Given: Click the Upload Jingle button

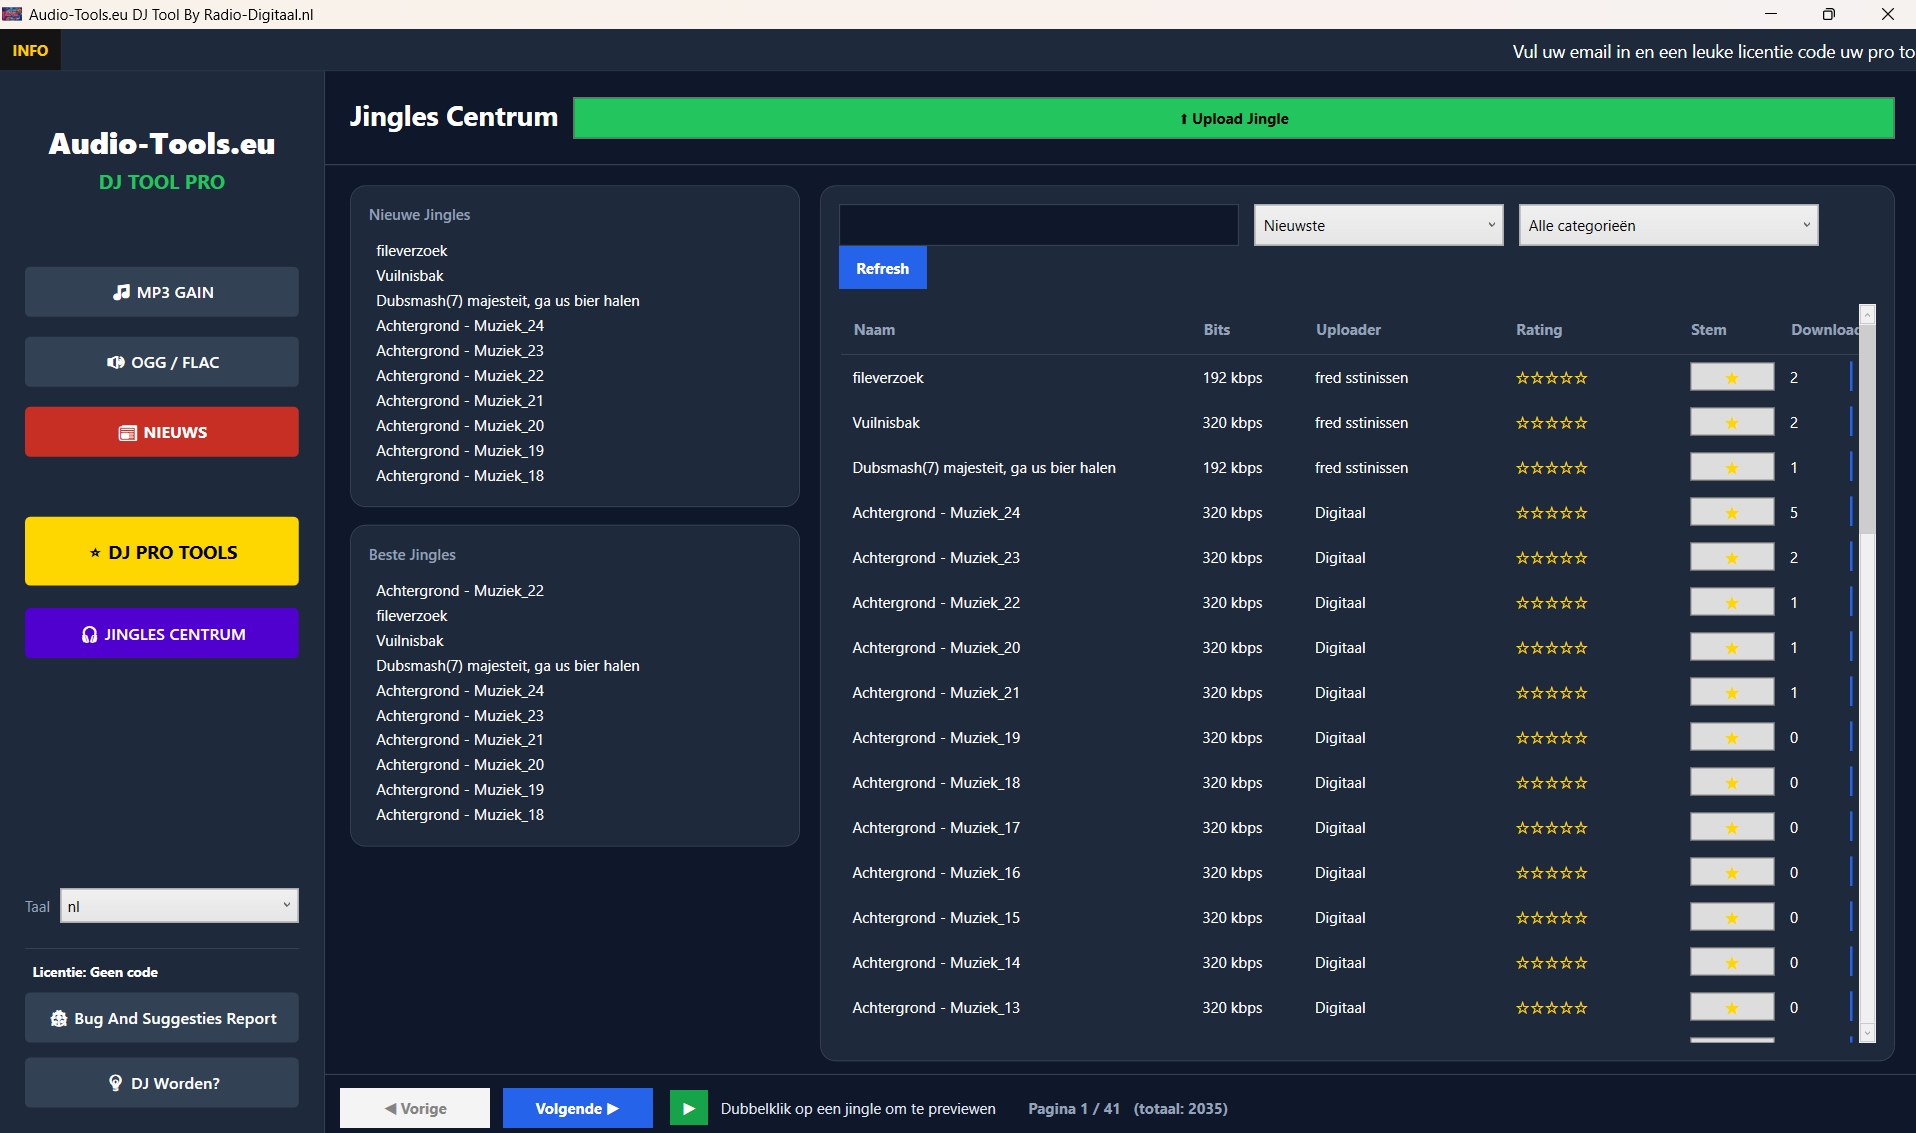Looking at the screenshot, I should 1233,118.
